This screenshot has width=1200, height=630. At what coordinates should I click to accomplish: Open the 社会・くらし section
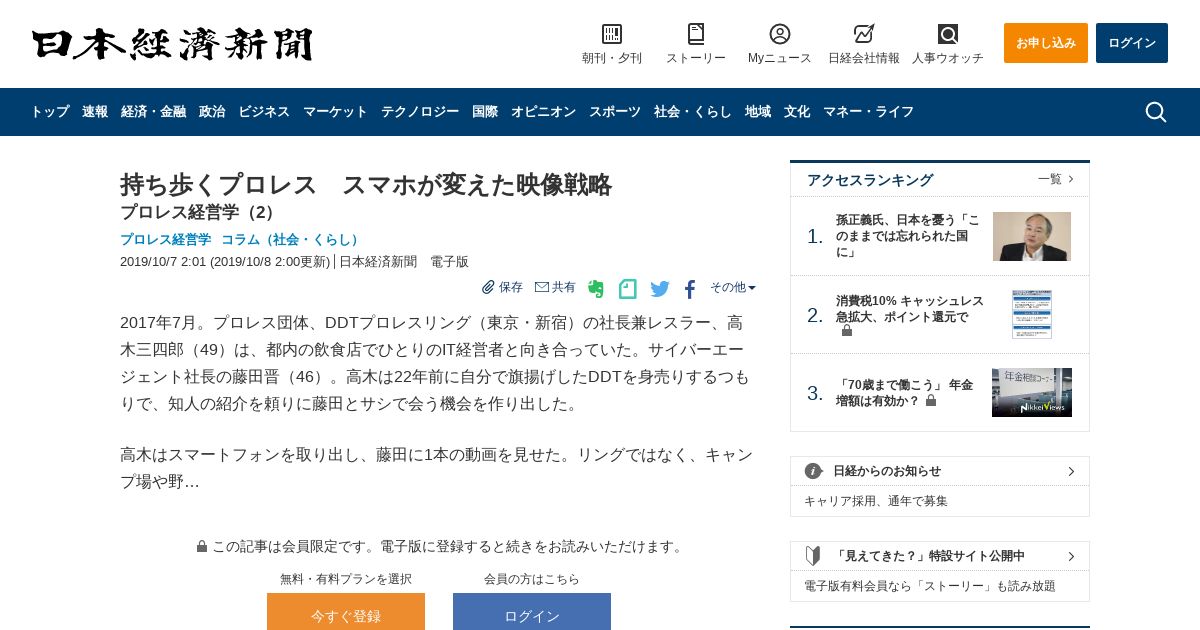(693, 112)
